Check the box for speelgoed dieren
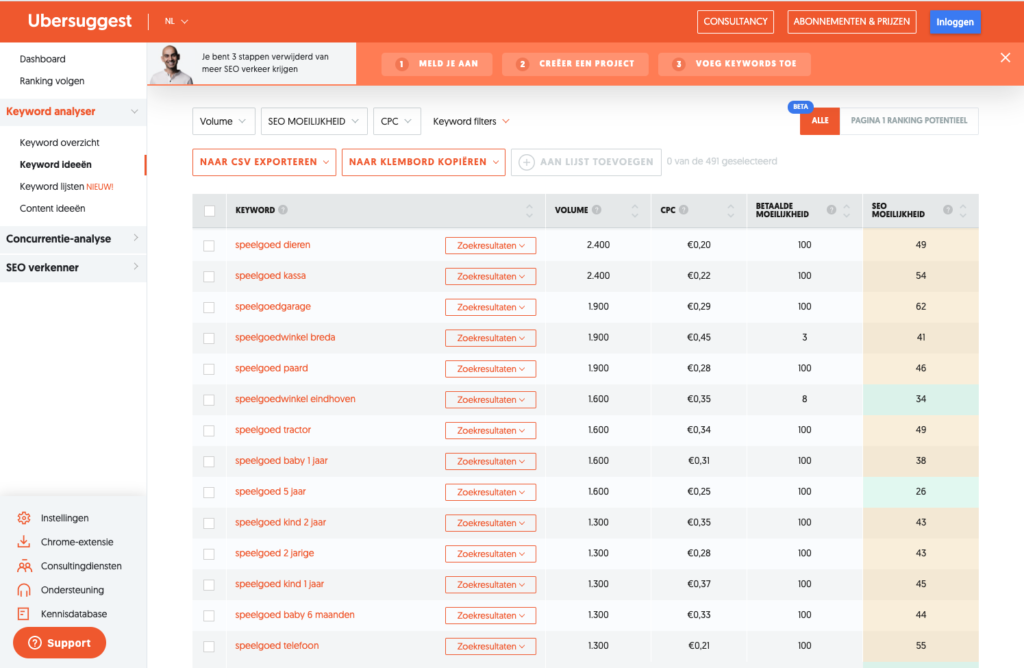Viewport: 1024px width, 668px height. [209, 246]
